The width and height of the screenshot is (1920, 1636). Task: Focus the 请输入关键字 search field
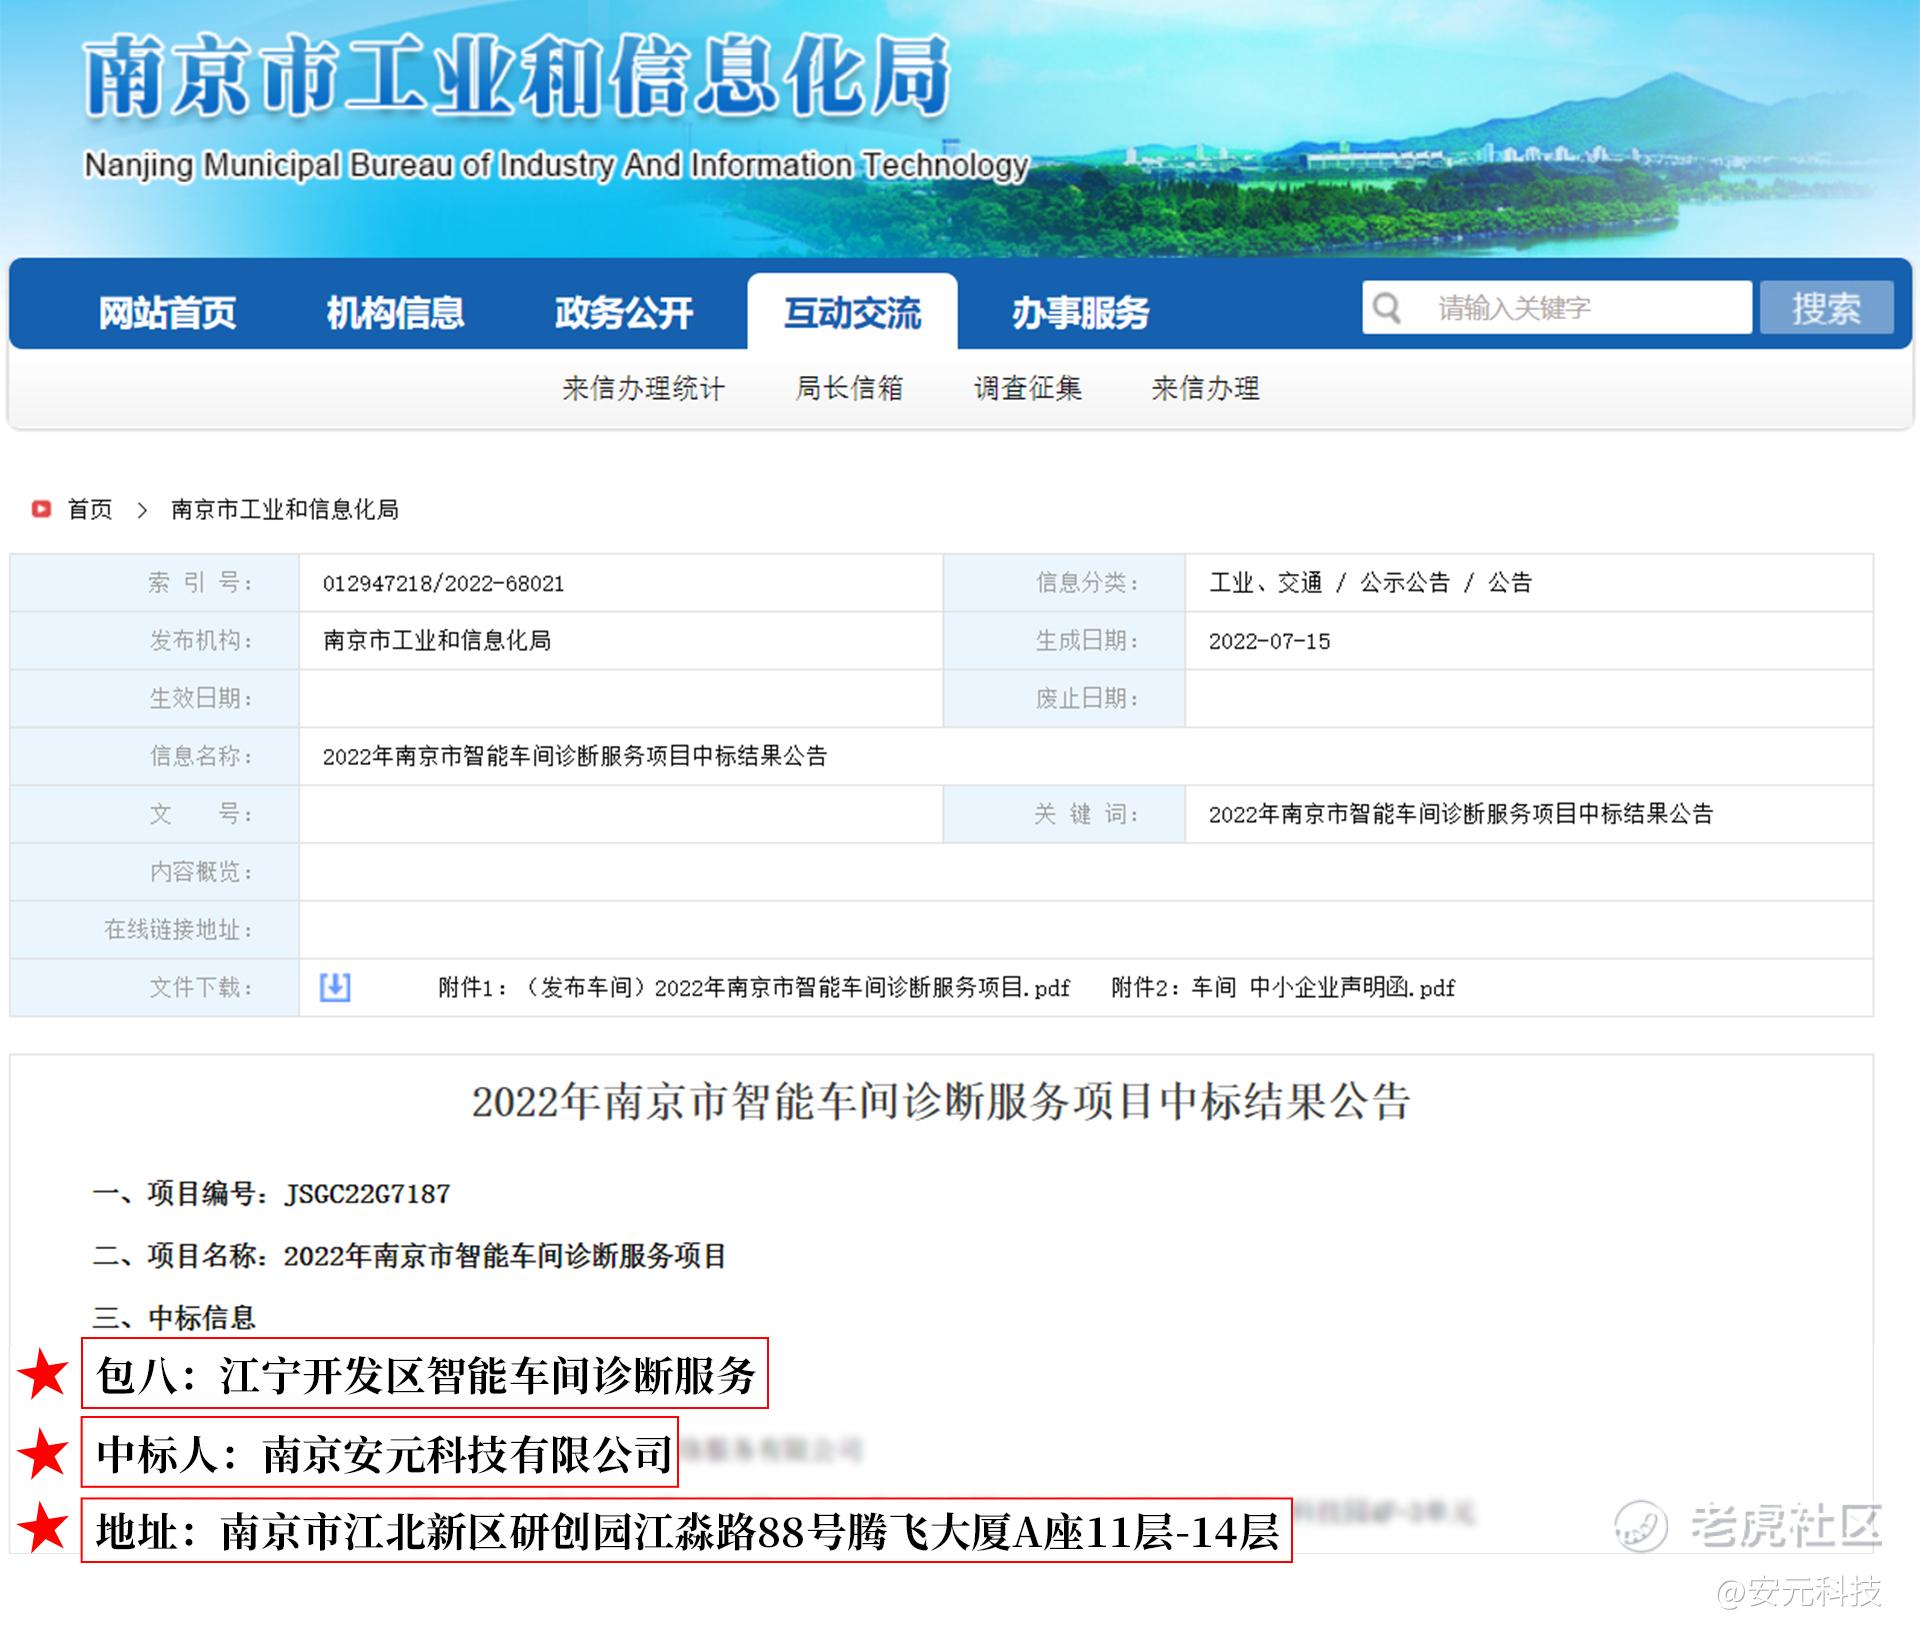(x=1557, y=307)
